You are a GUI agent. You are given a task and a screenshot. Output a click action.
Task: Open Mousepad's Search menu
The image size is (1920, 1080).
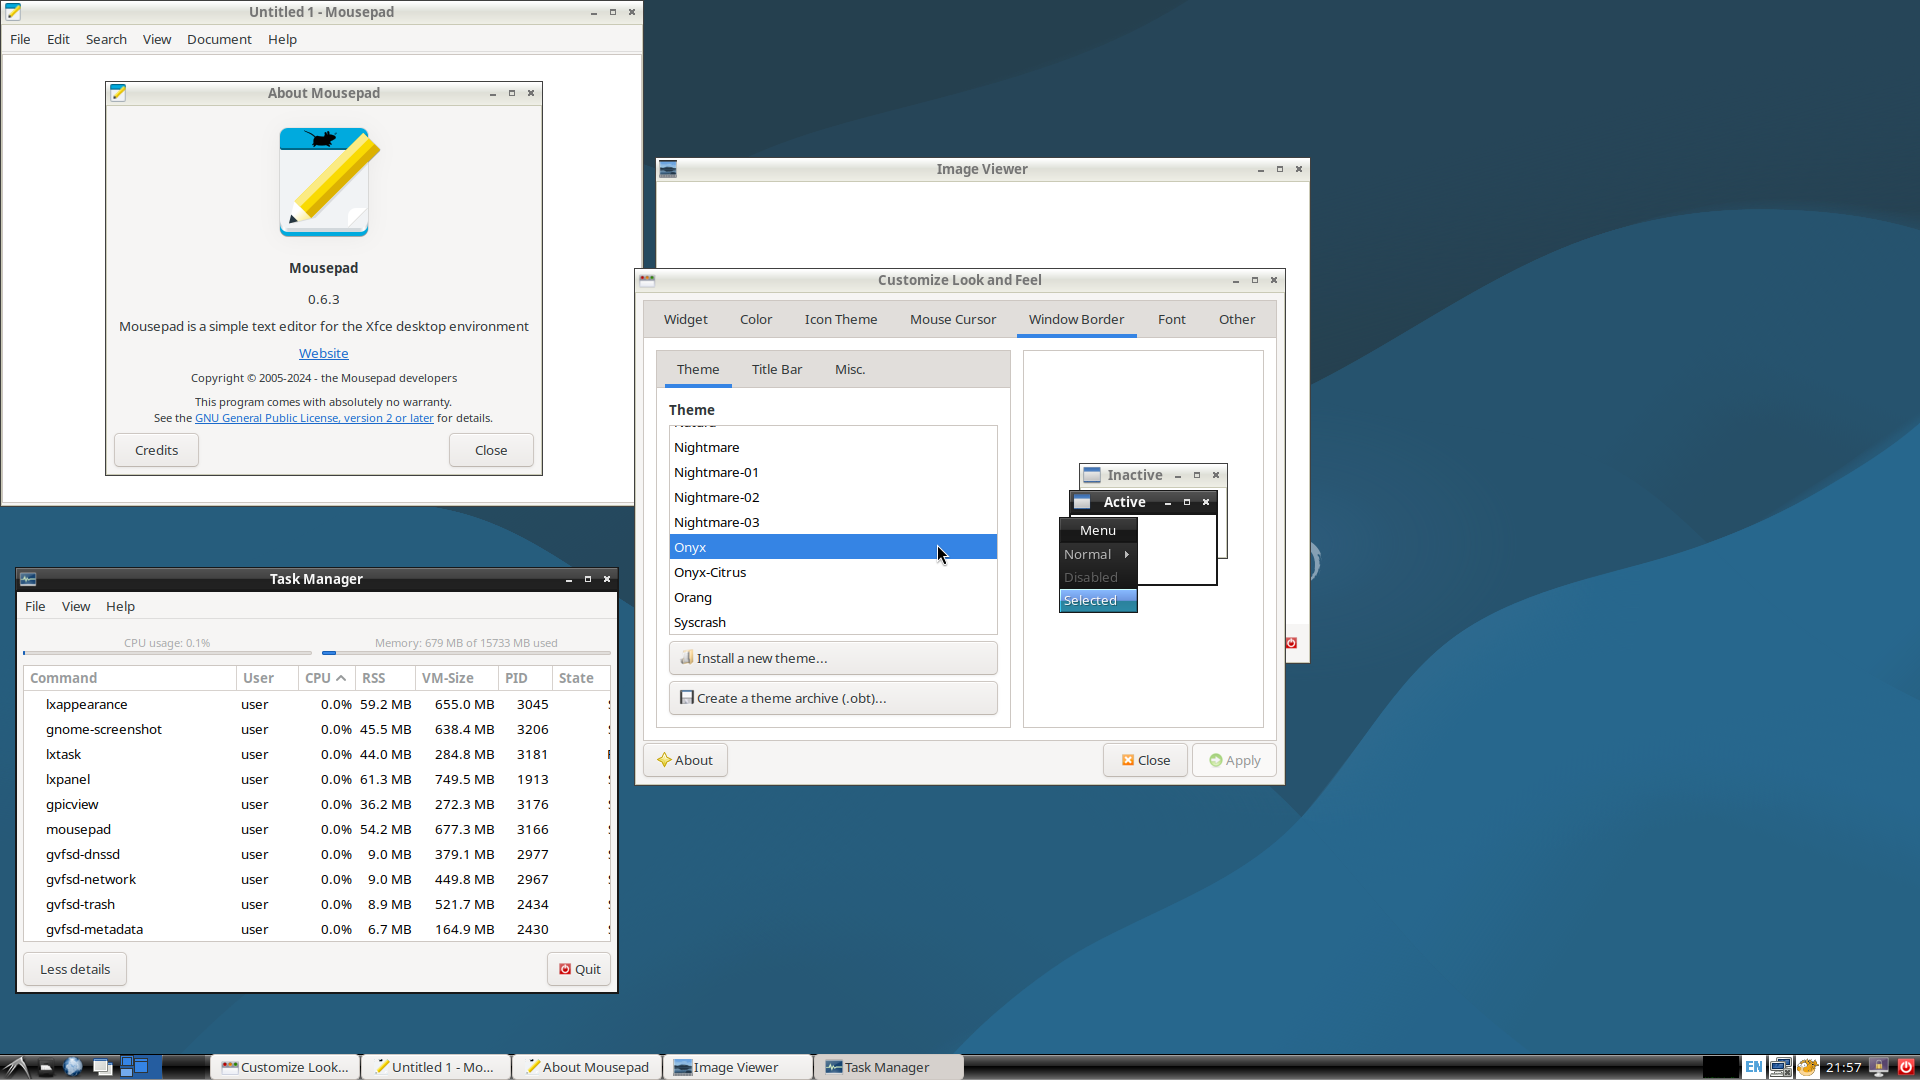pyautogui.click(x=106, y=39)
